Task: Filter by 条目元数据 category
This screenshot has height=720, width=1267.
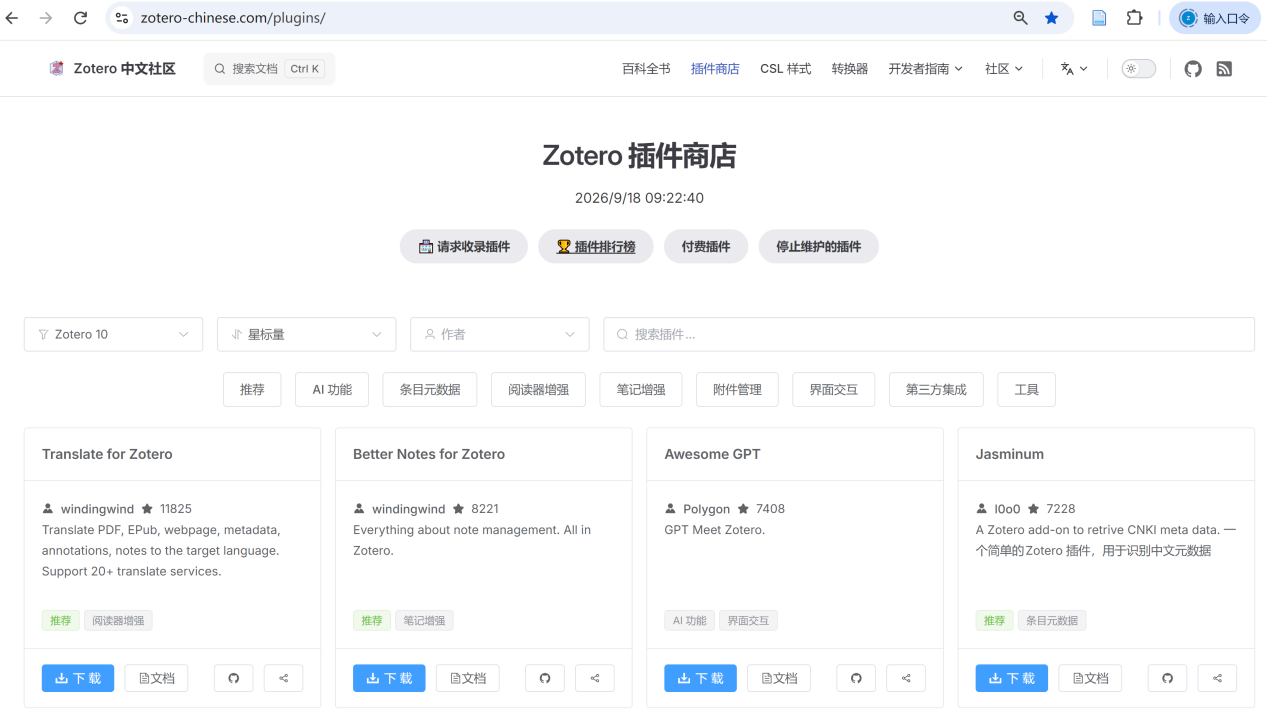Action: point(430,389)
